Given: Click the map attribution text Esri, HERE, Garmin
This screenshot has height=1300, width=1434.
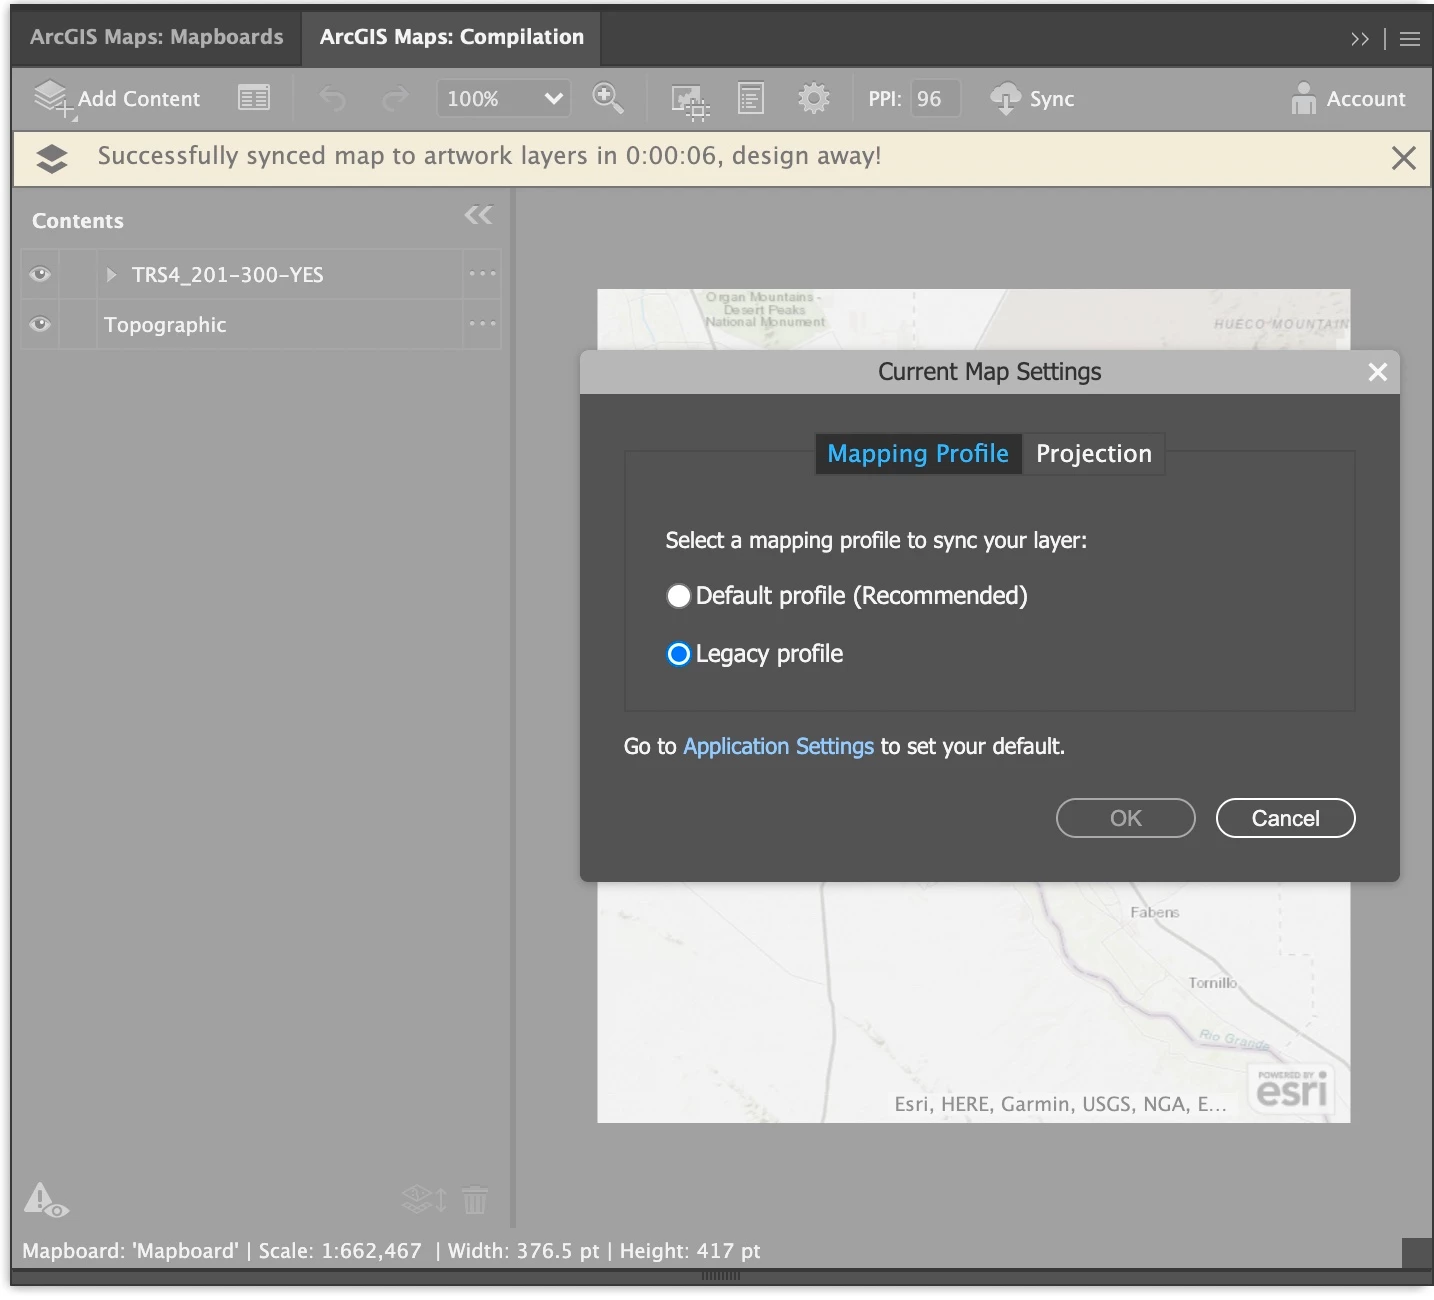Looking at the screenshot, I should [x=1060, y=1104].
